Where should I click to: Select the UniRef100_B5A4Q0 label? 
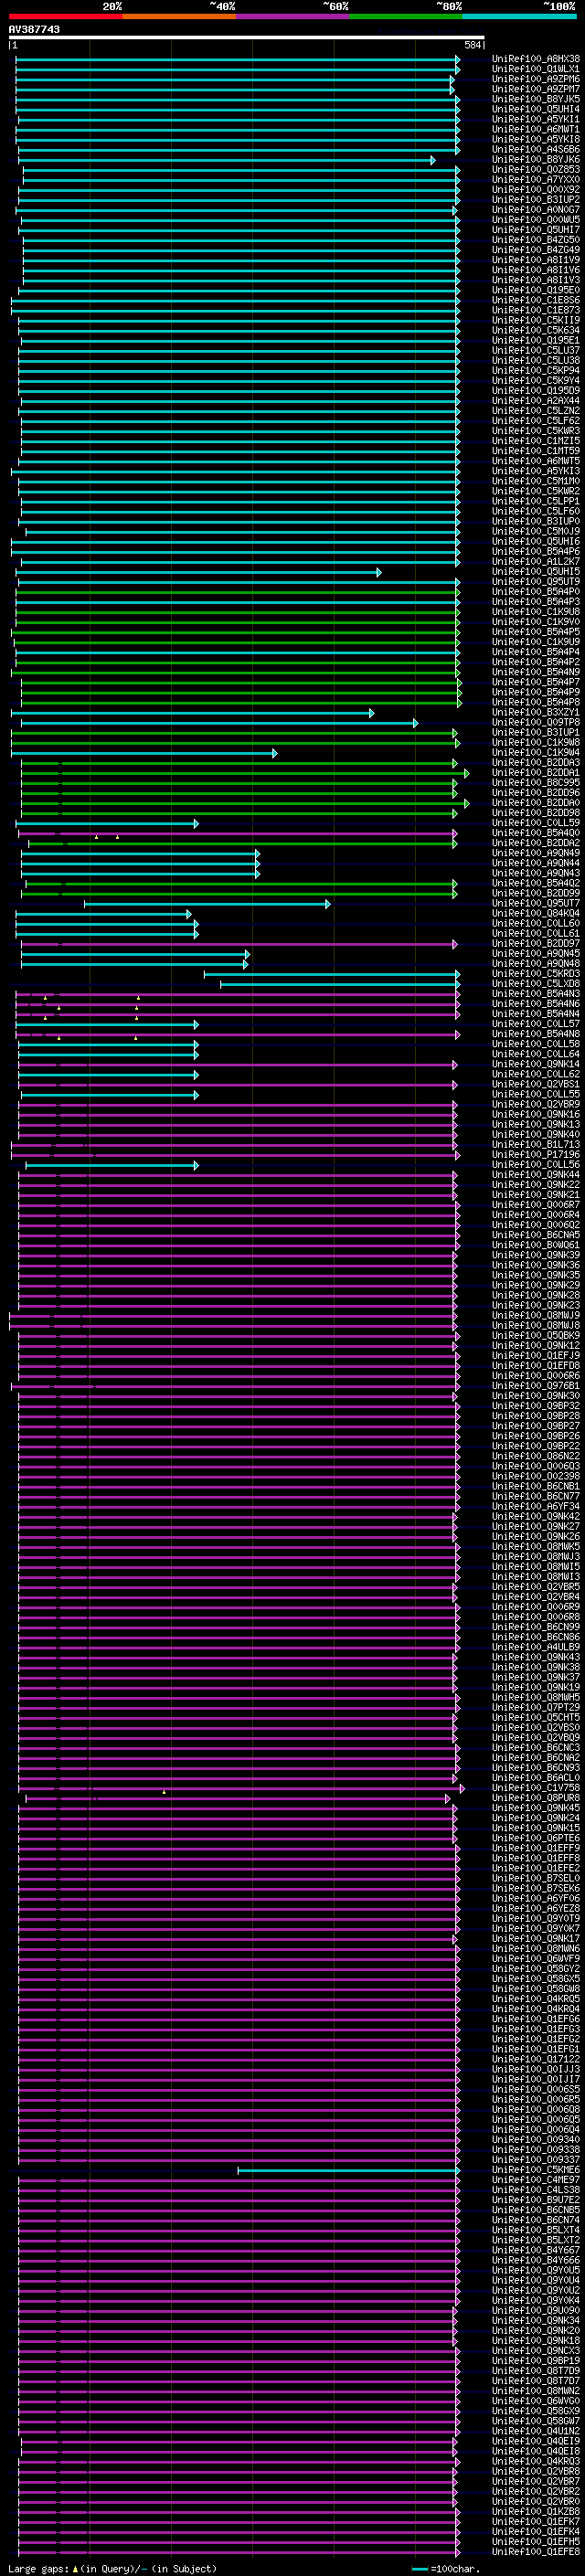[x=536, y=833]
